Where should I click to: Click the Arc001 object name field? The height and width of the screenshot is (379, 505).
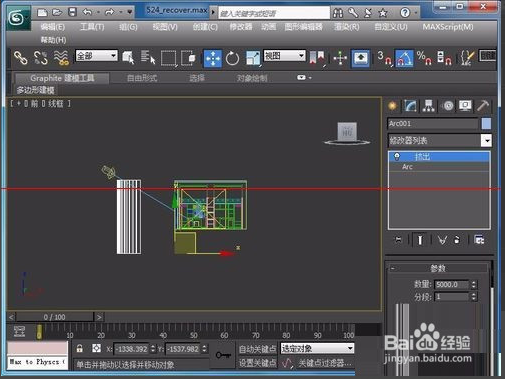tap(433, 124)
